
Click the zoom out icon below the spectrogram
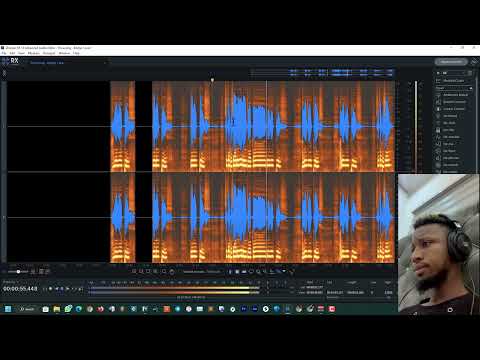(141, 272)
